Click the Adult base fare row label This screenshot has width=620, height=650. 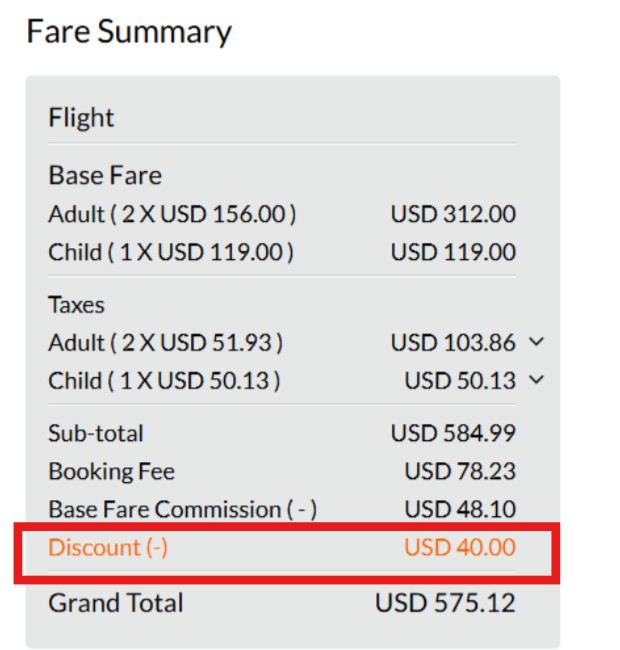pyautogui.click(x=172, y=214)
